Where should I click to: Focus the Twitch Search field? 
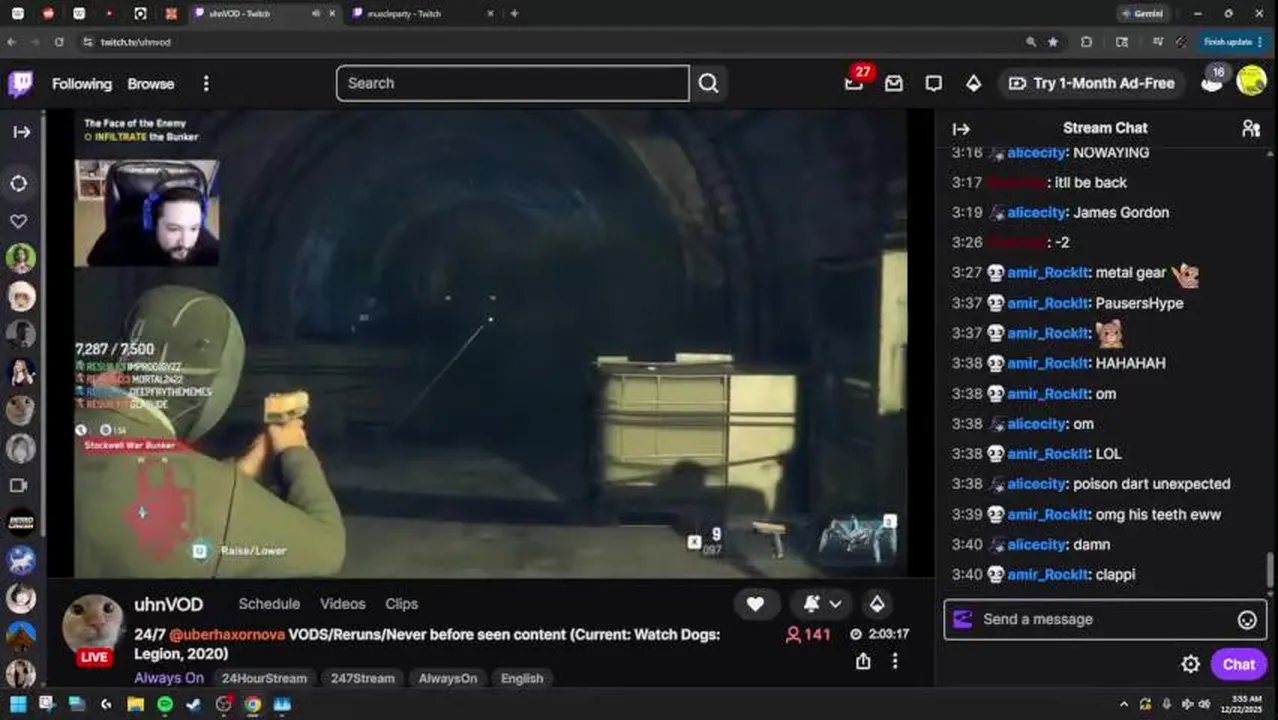(512, 83)
